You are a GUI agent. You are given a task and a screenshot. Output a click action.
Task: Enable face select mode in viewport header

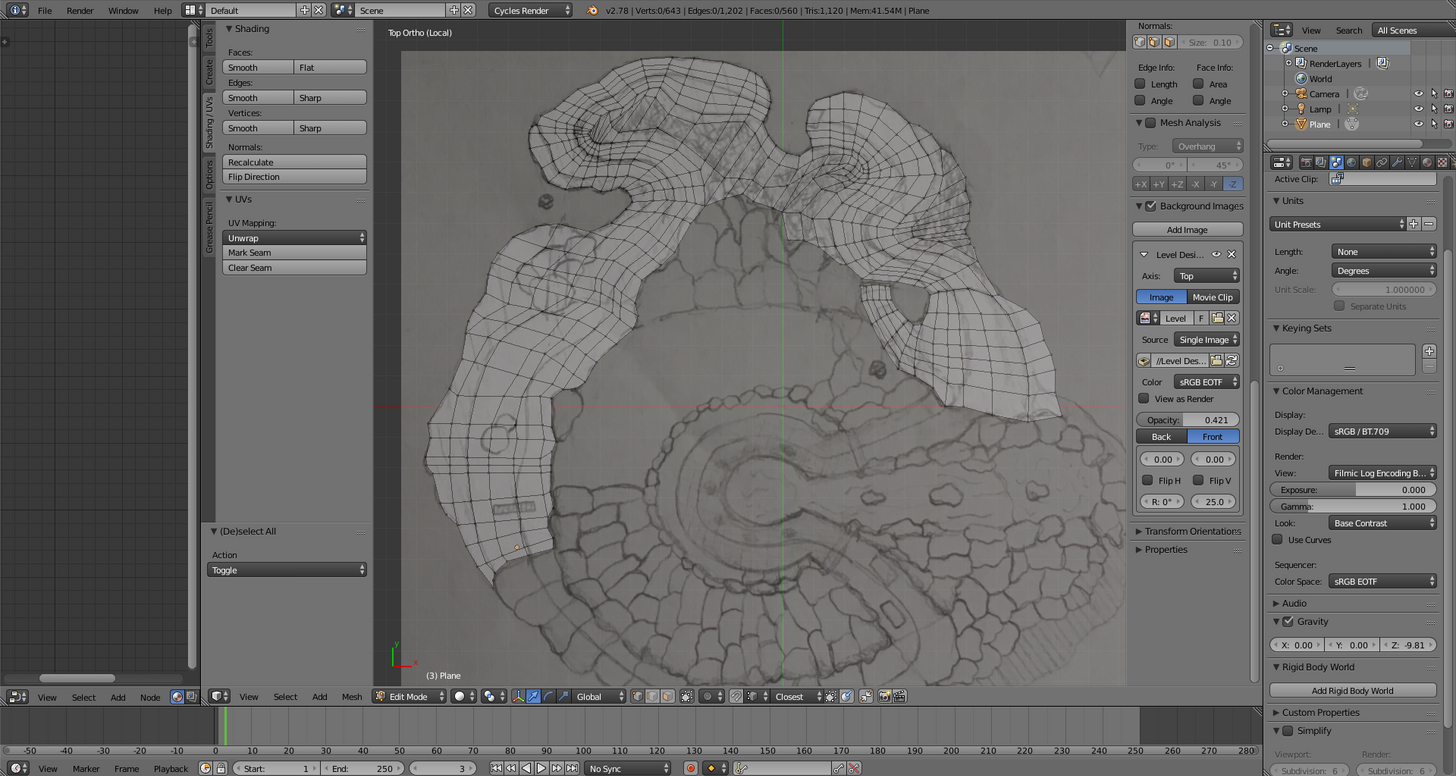pos(667,696)
